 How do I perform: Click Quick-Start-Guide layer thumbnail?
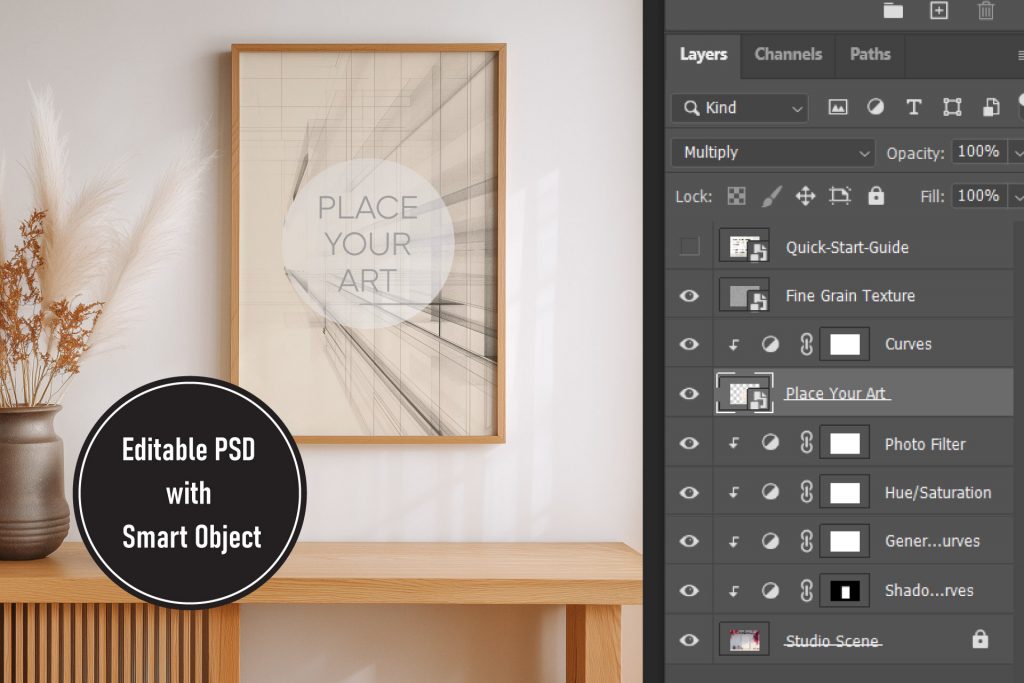pos(744,246)
